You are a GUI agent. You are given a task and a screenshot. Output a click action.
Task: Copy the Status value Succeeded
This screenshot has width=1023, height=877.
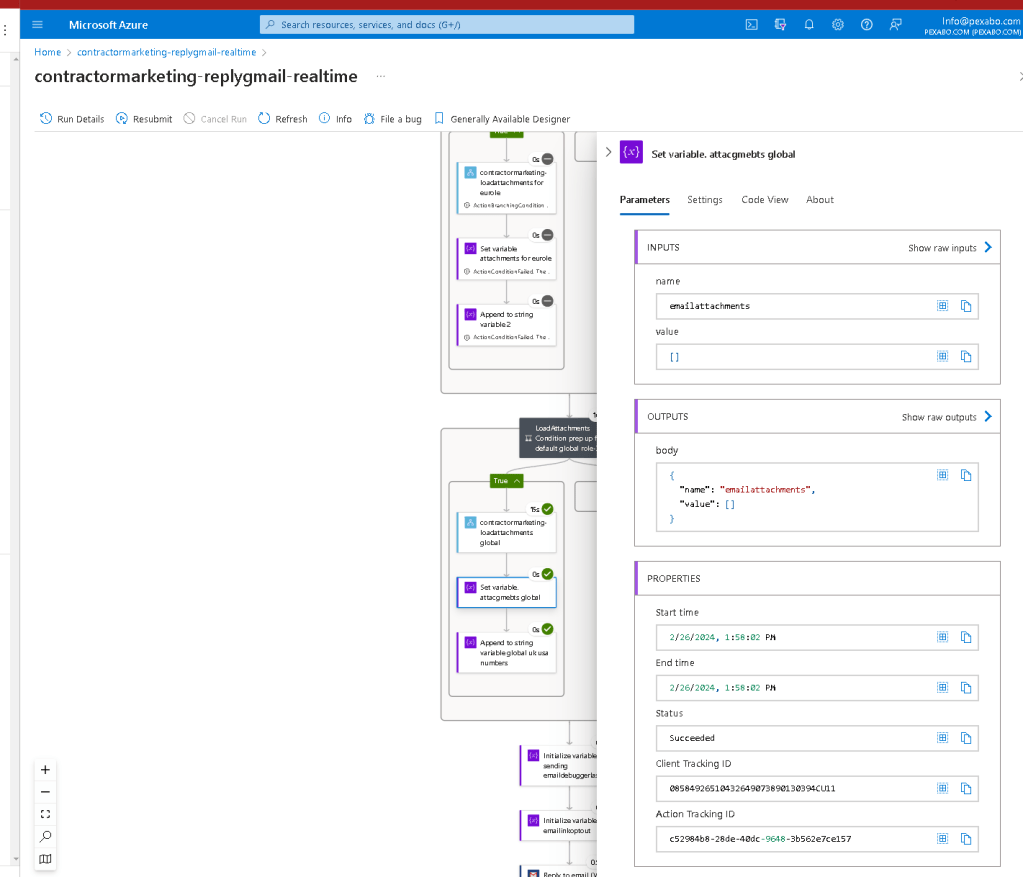pyautogui.click(x=966, y=737)
